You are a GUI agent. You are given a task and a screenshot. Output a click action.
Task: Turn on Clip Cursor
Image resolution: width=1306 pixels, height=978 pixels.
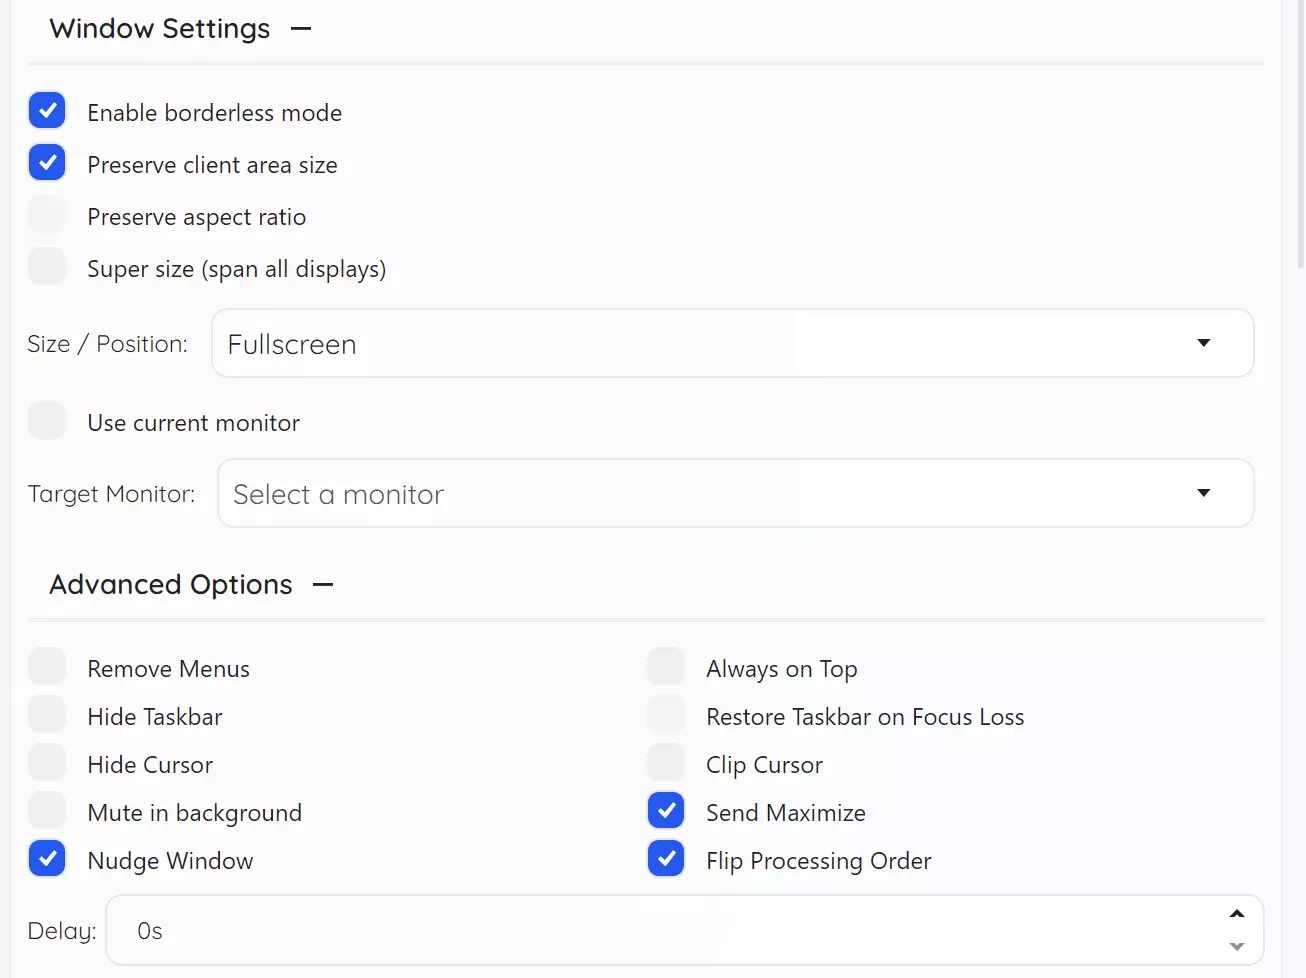[666, 763]
